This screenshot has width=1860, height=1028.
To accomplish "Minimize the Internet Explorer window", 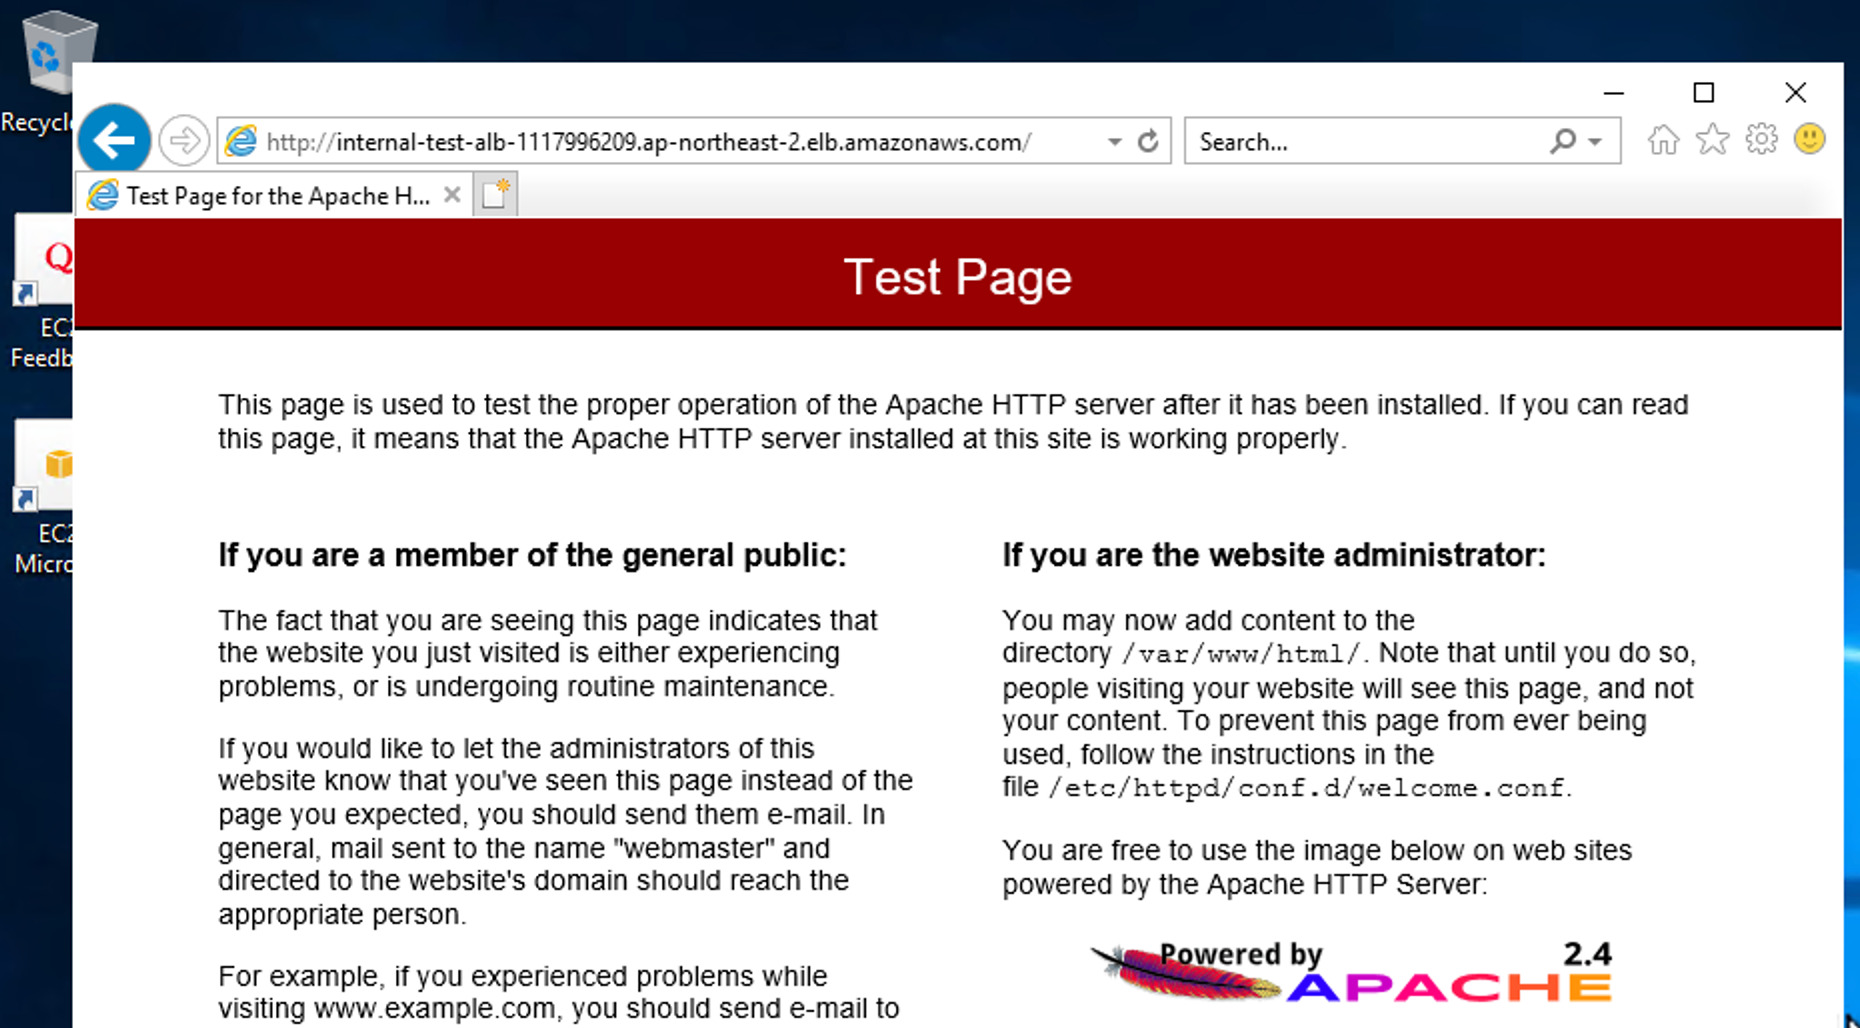I will coord(1613,93).
